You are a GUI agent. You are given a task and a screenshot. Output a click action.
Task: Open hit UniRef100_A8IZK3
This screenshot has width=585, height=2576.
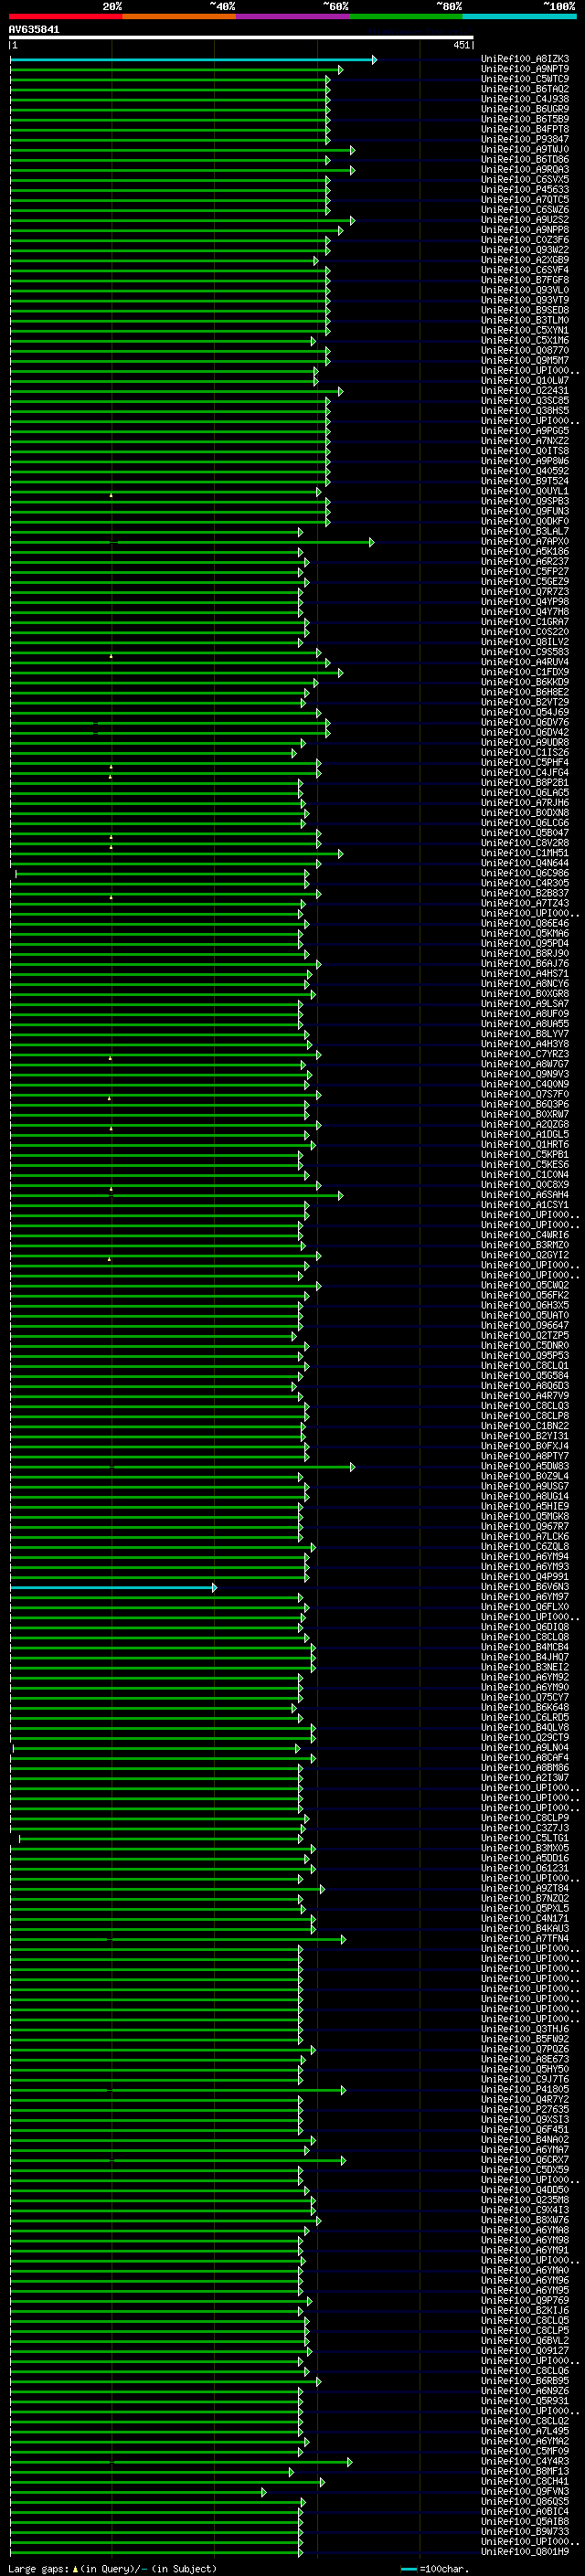525,59
